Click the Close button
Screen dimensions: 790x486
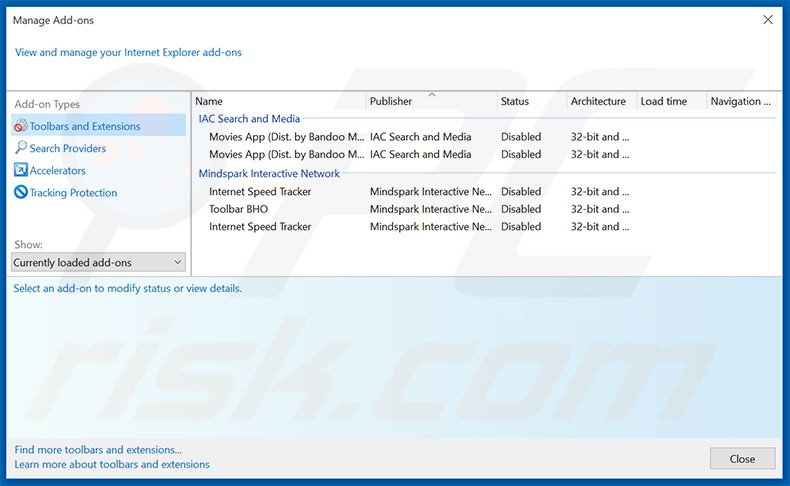(x=742, y=459)
